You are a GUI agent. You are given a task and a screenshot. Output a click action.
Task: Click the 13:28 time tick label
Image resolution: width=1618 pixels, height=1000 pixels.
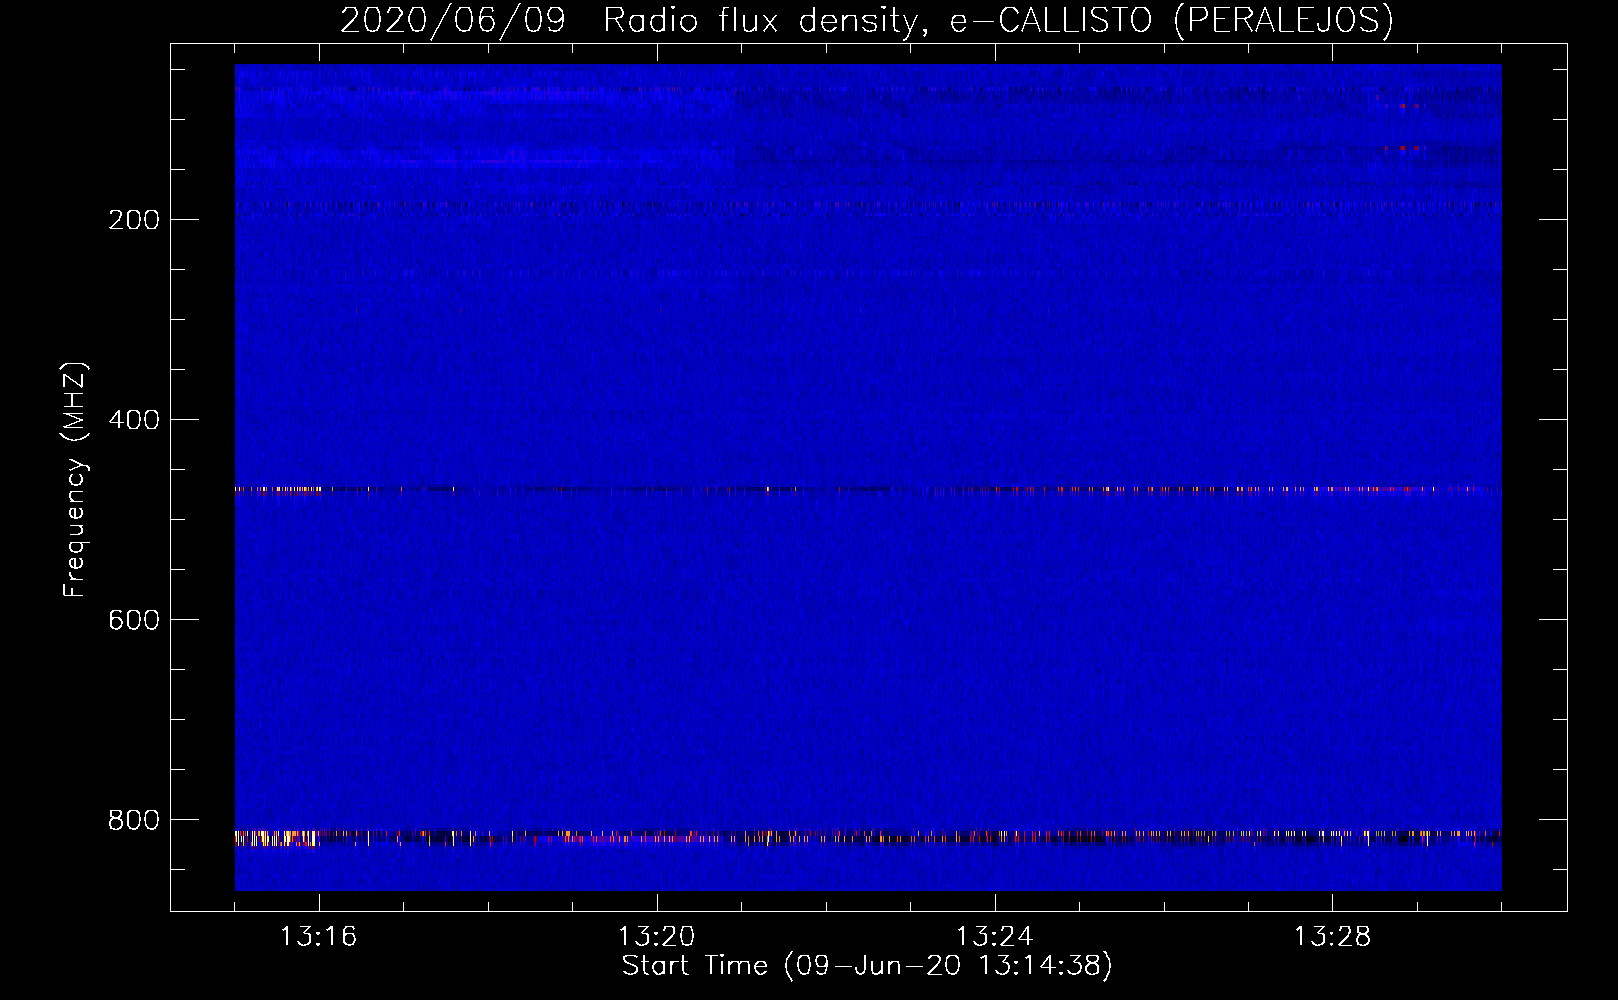click(x=1332, y=937)
